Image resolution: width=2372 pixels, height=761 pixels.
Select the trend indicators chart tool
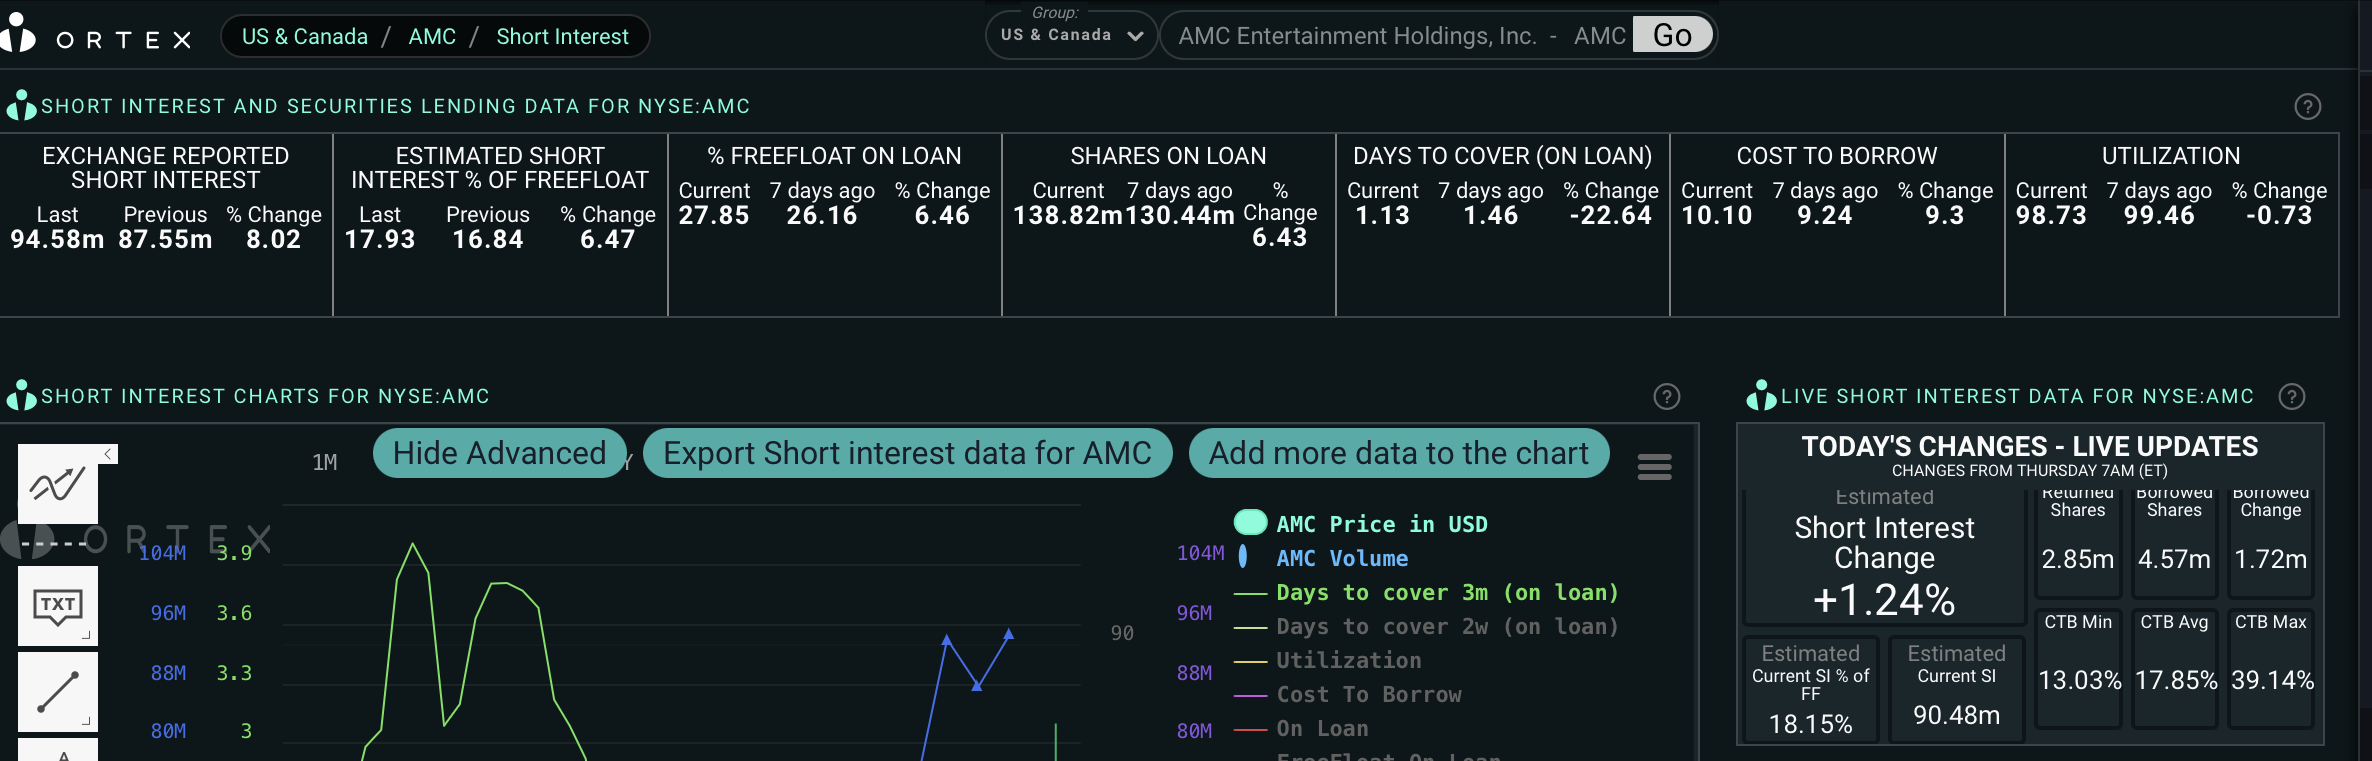click(x=57, y=485)
